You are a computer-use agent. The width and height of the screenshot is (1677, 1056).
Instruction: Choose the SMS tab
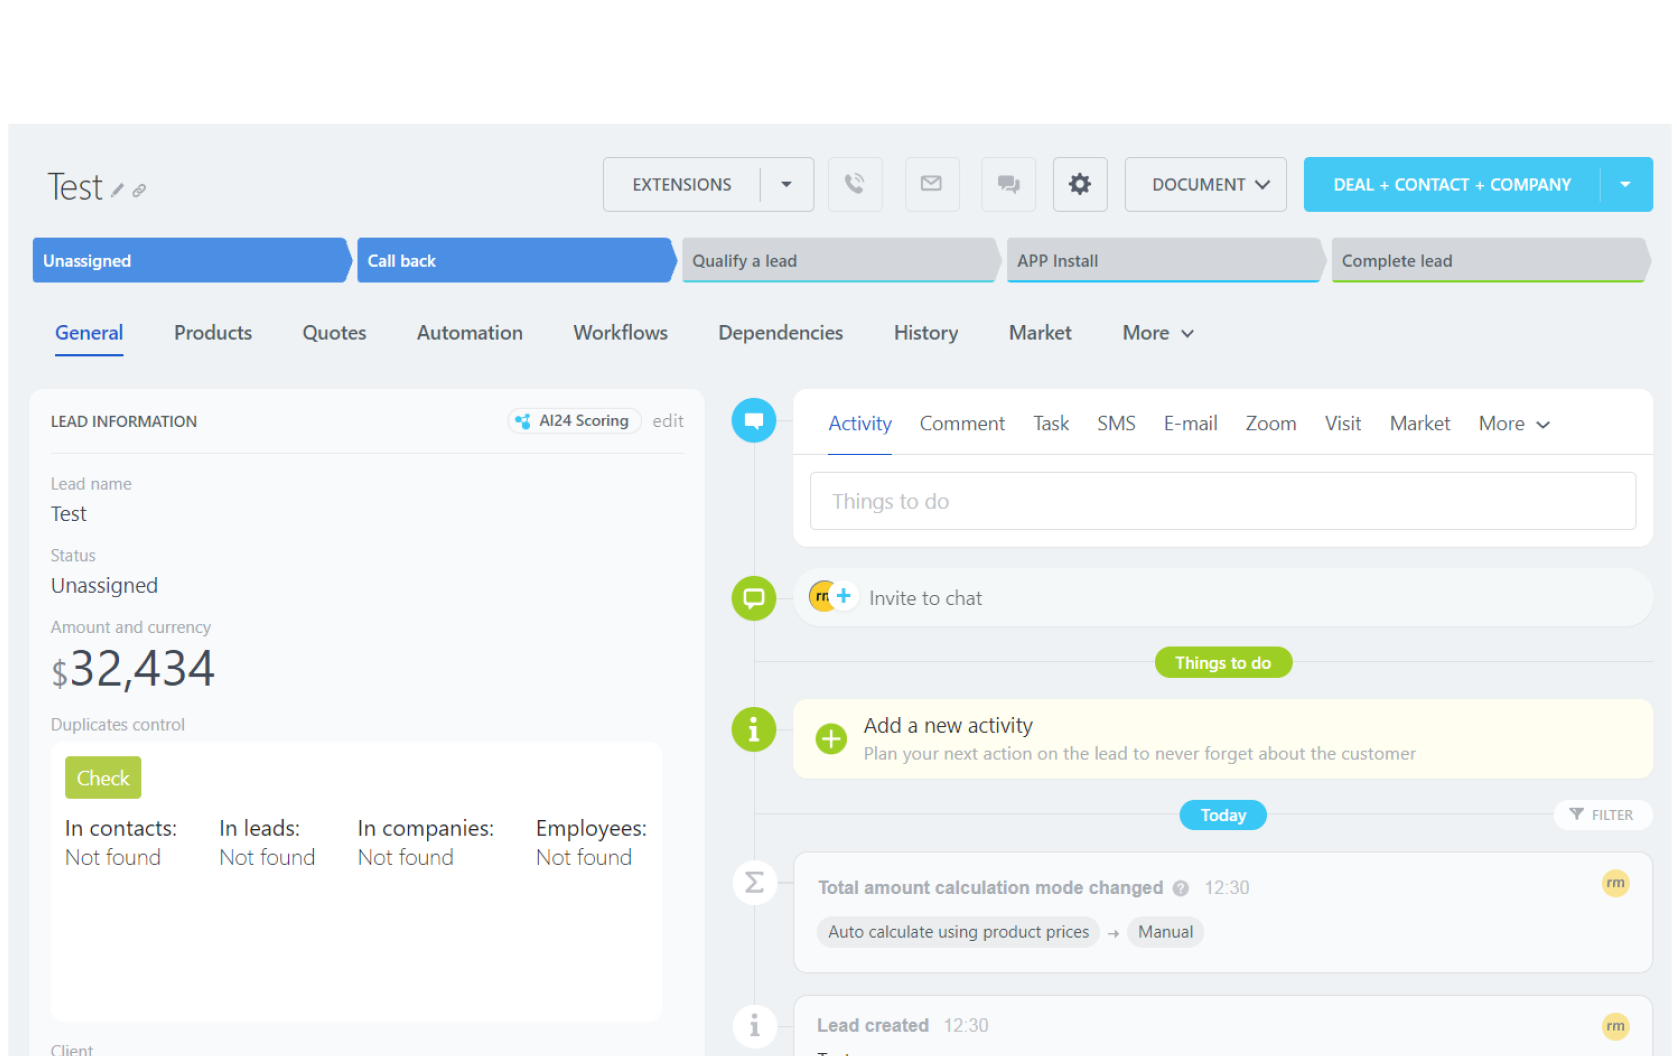[1116, 424]
